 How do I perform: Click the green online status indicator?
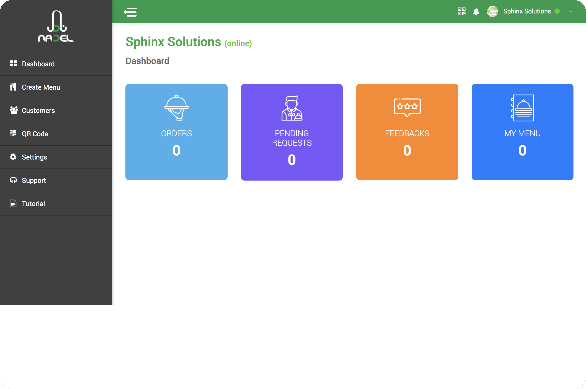click(557, 12)
